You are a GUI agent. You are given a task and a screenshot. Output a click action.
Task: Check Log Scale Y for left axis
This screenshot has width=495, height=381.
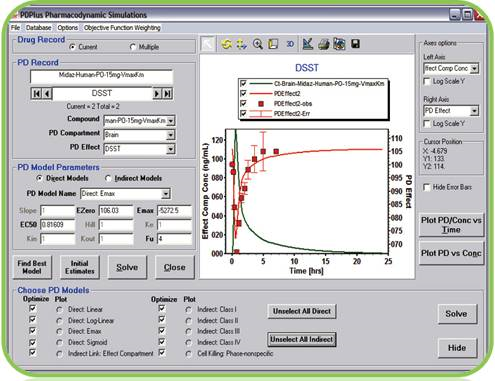[426, 81]
